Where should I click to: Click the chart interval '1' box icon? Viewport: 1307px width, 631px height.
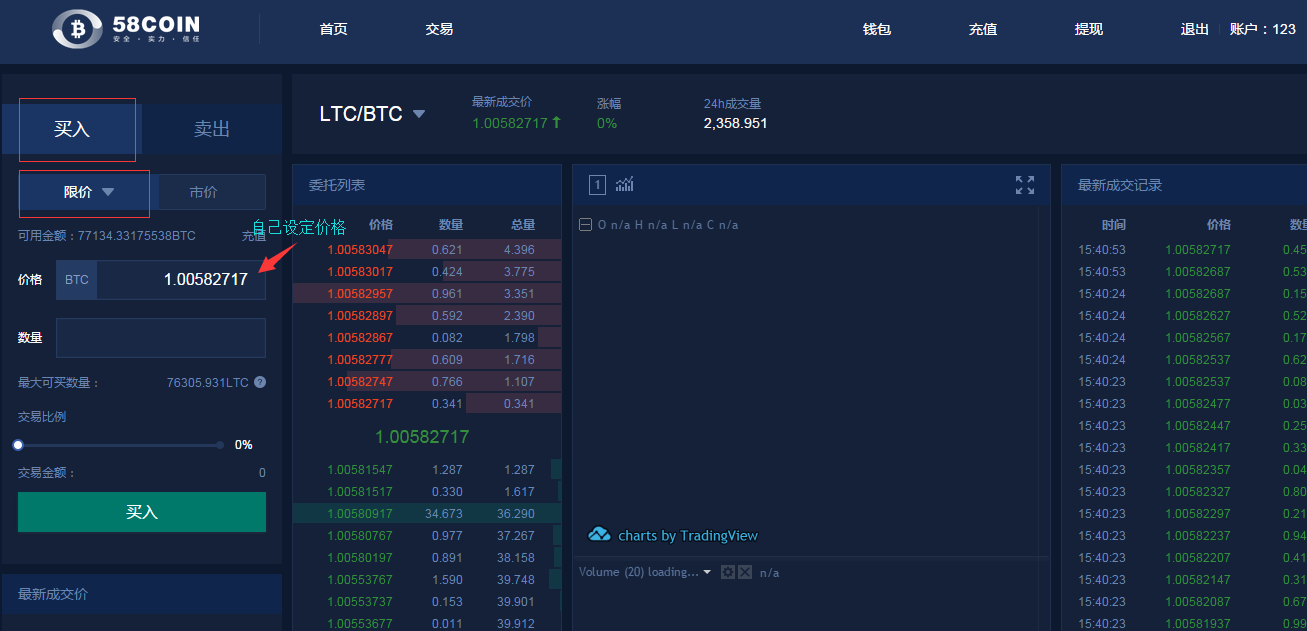(597, 185)
